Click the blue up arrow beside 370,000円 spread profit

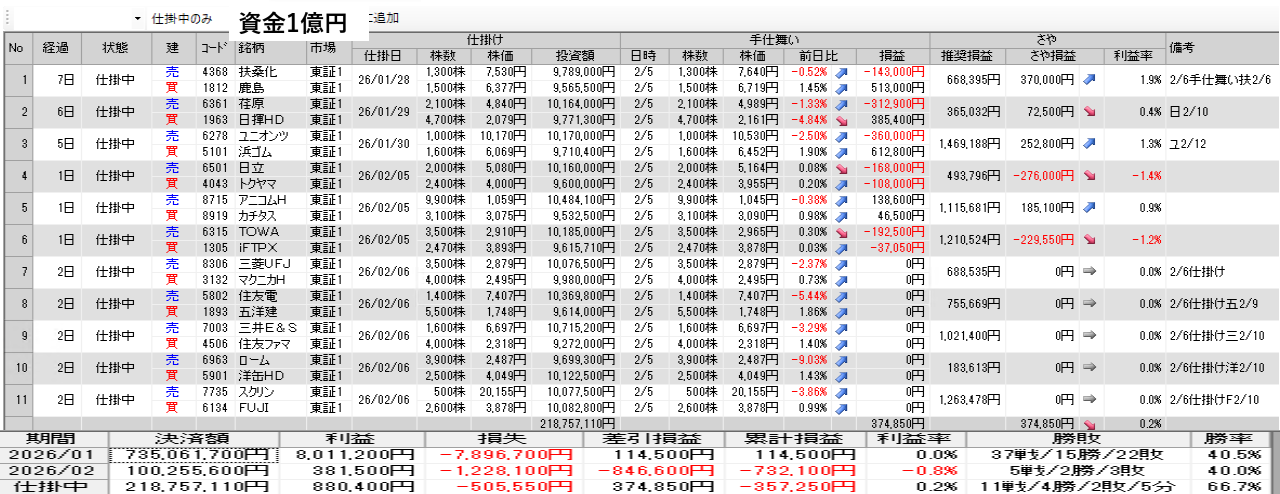1089,79
